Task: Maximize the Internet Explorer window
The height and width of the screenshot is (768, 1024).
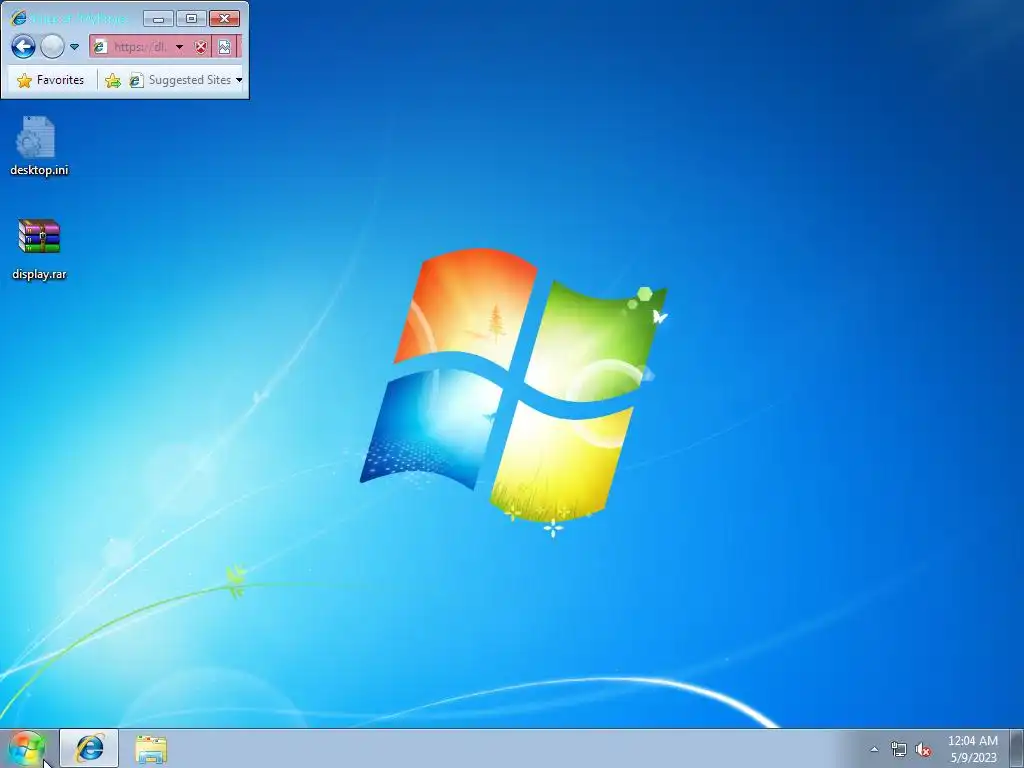Action: pyautogui.click(x=191, y=19)
